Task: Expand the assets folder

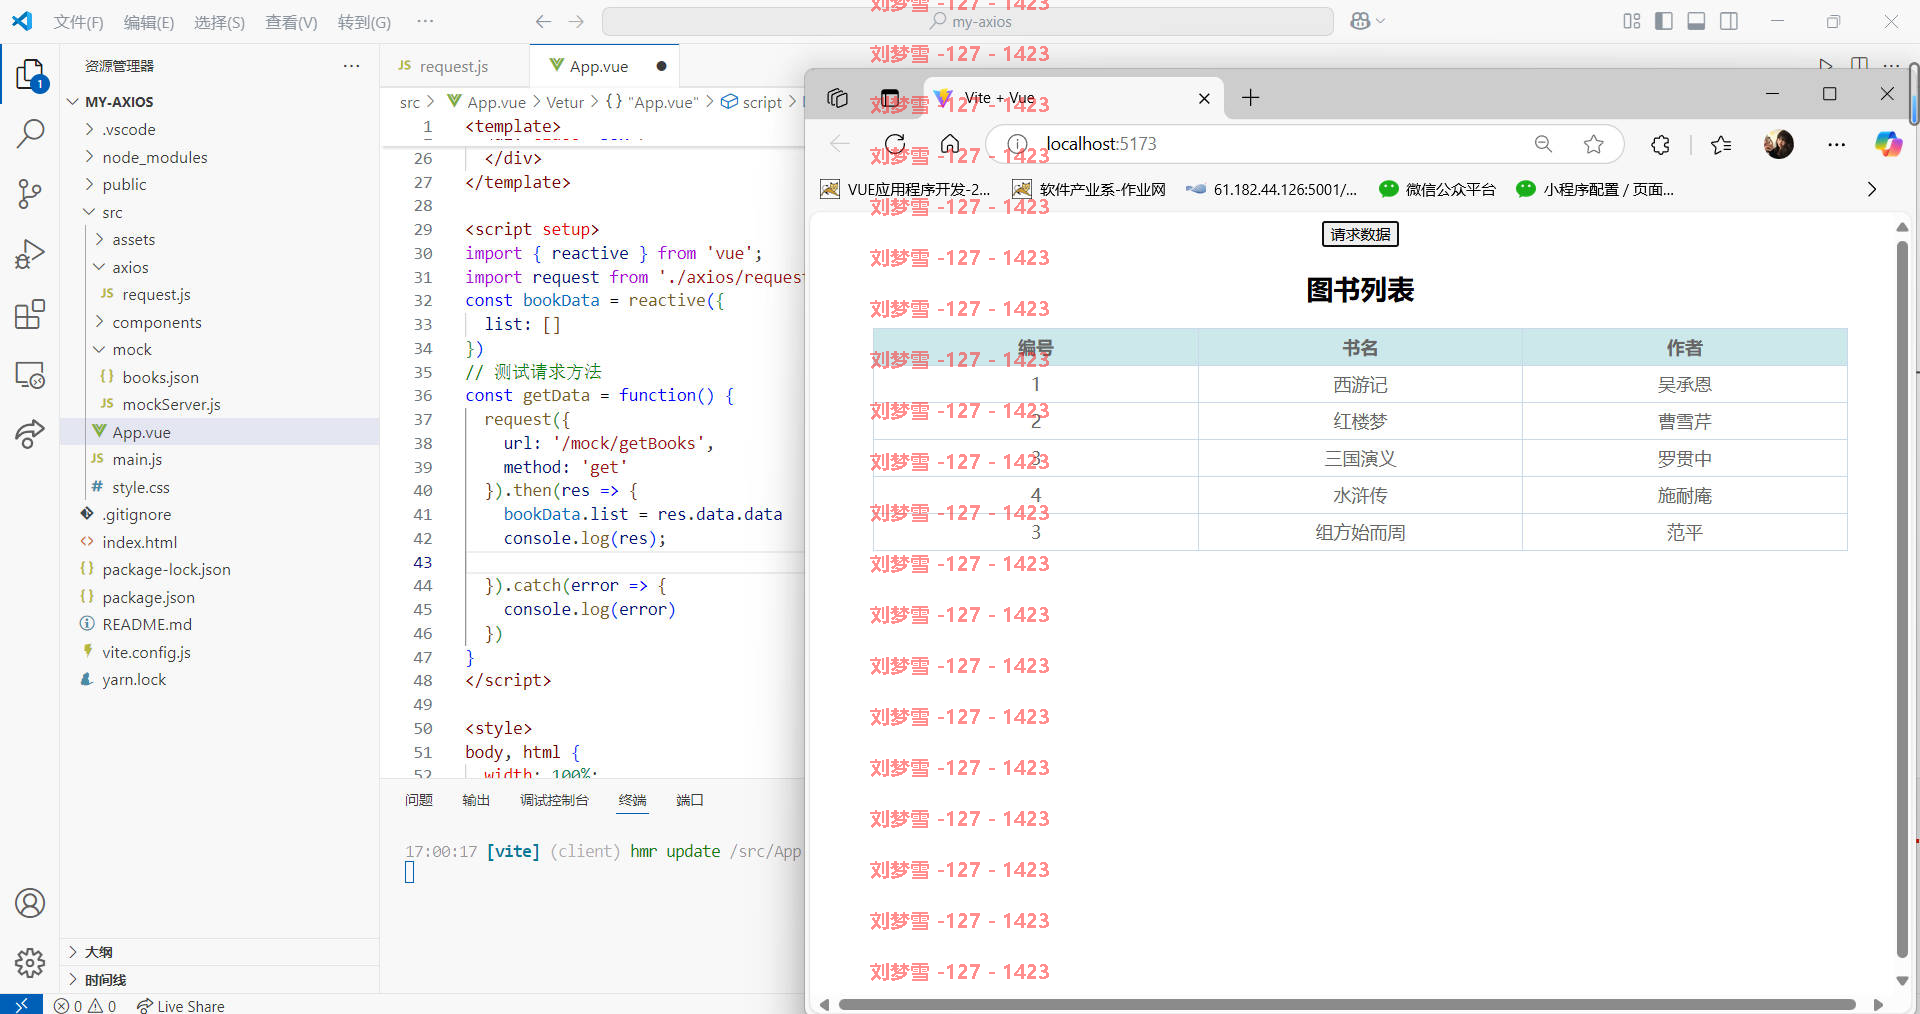Action: click(100, 239)
